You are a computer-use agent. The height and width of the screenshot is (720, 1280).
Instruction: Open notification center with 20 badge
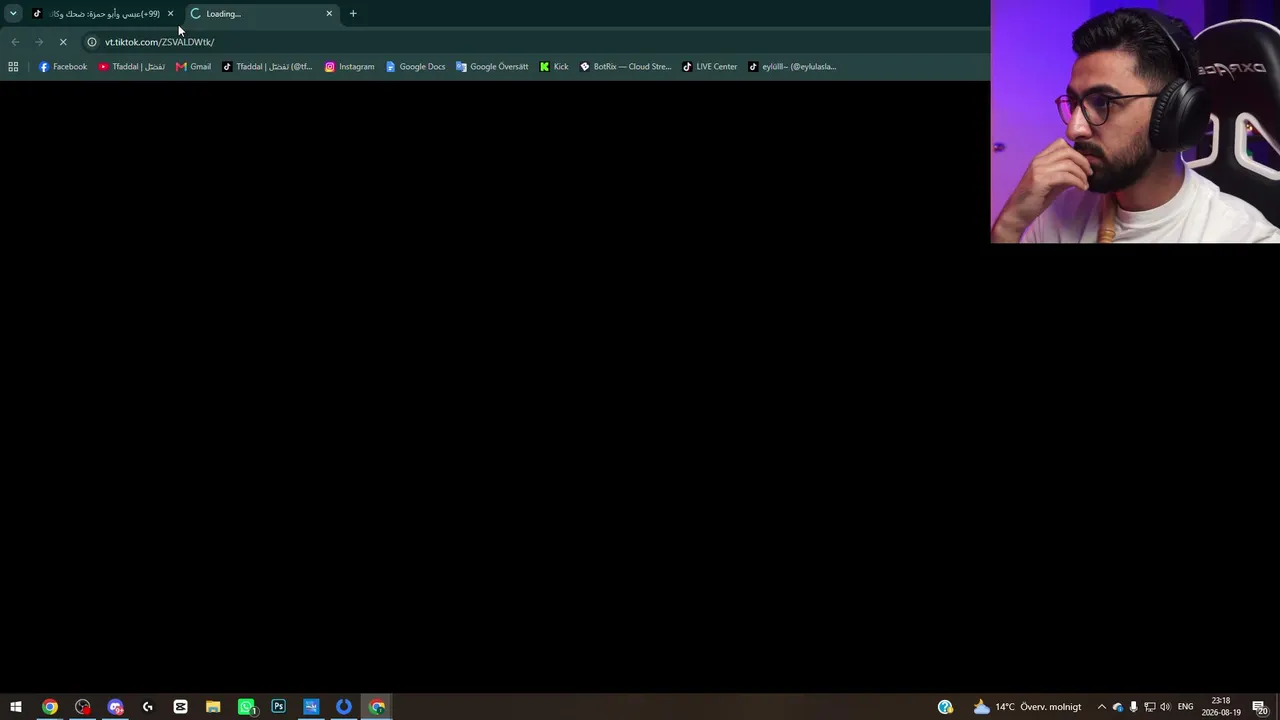1260,707
